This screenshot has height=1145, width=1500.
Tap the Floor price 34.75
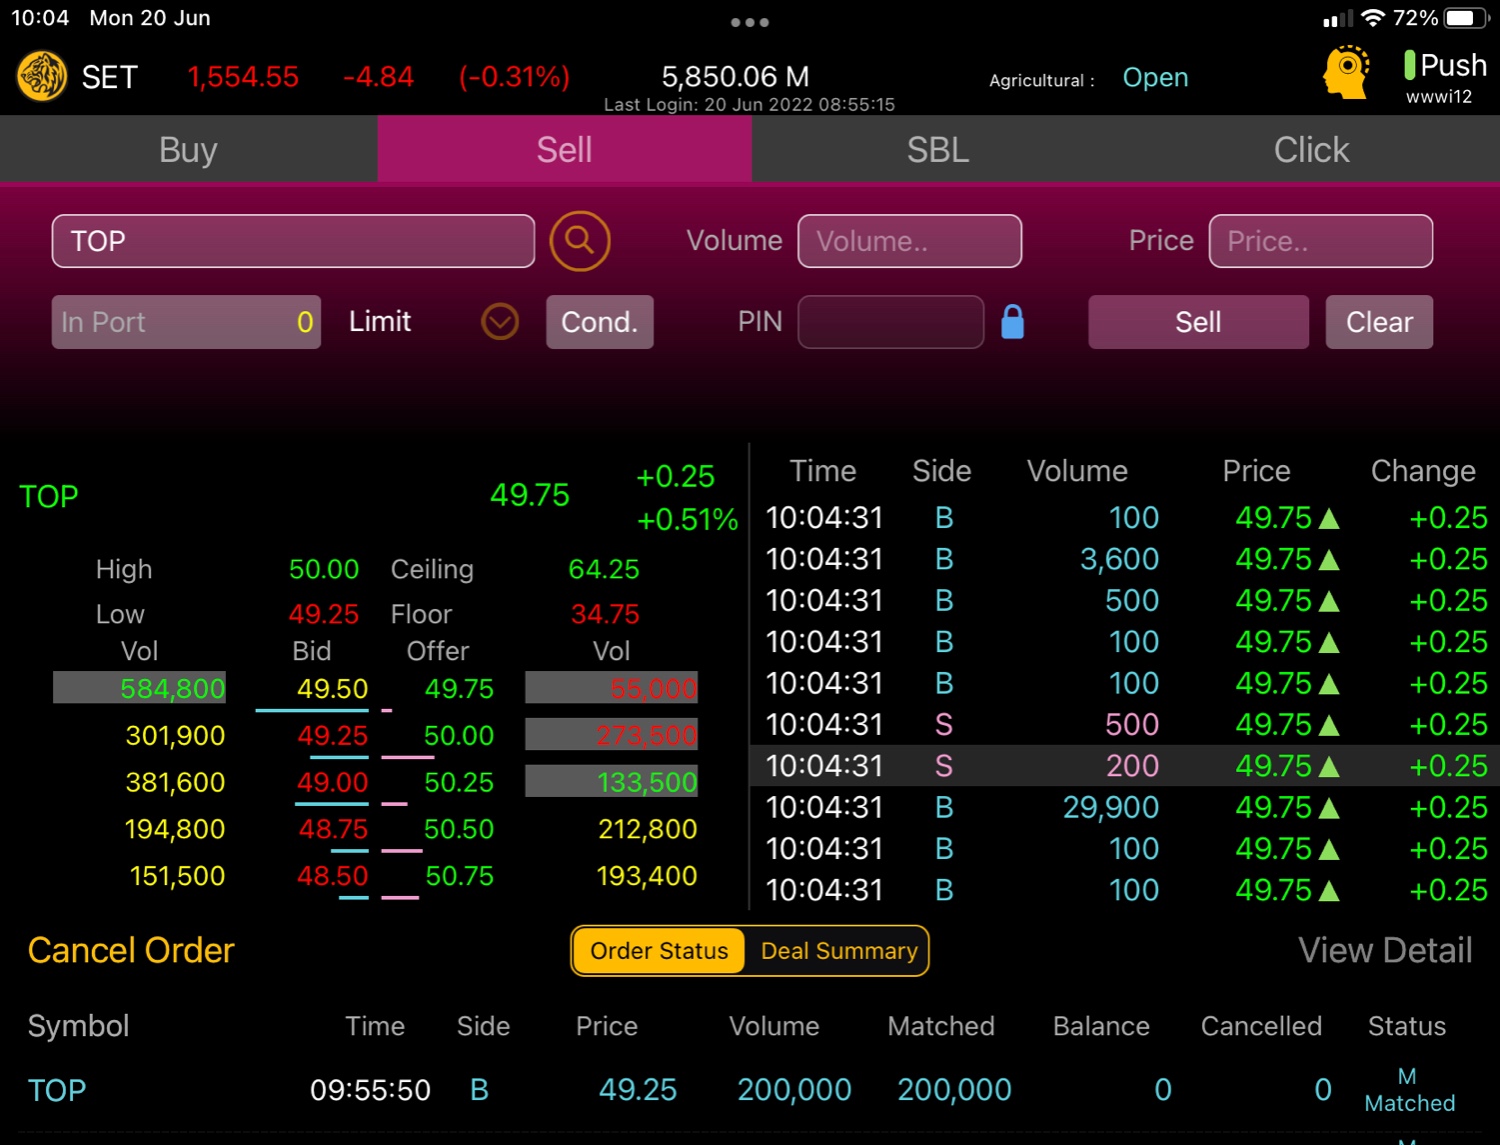pyautogui.click(x=605, y=614)
